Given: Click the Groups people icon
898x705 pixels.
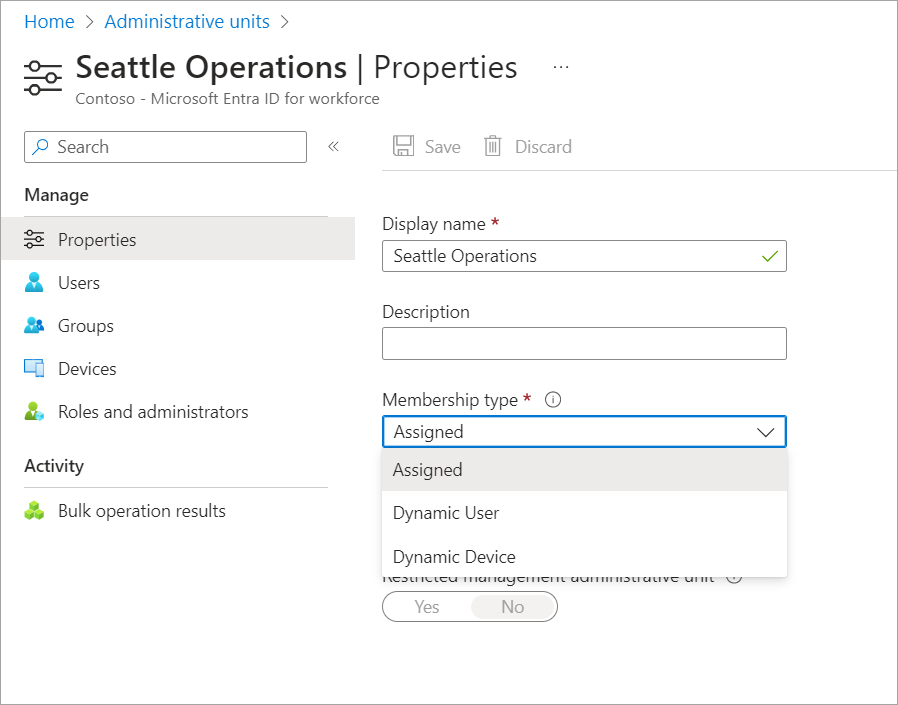Looking at the screenshot, I should pos(34,326).
